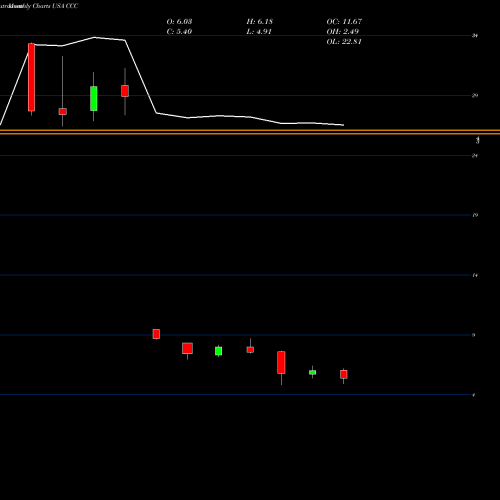
Task: Select the green candle in the upper panel
Action: (x=94, y=98)
